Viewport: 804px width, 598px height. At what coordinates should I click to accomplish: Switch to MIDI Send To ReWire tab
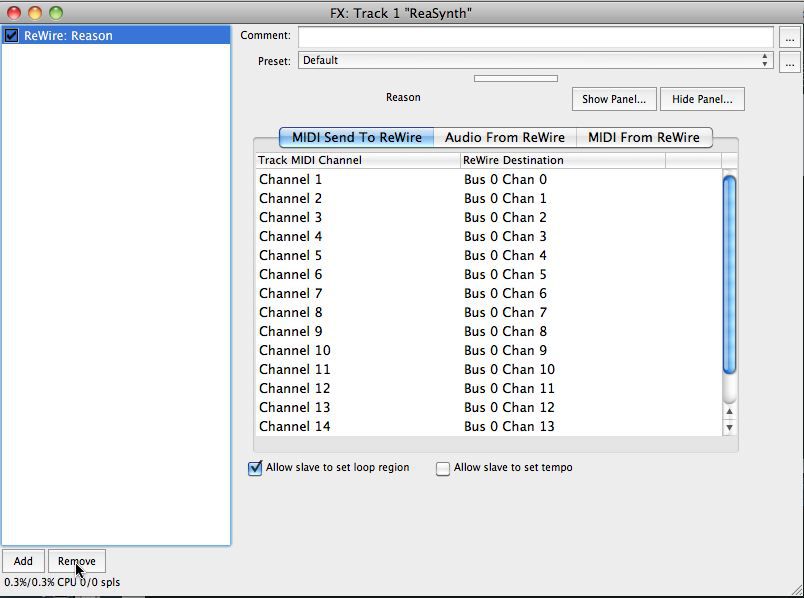click(357, 137)
